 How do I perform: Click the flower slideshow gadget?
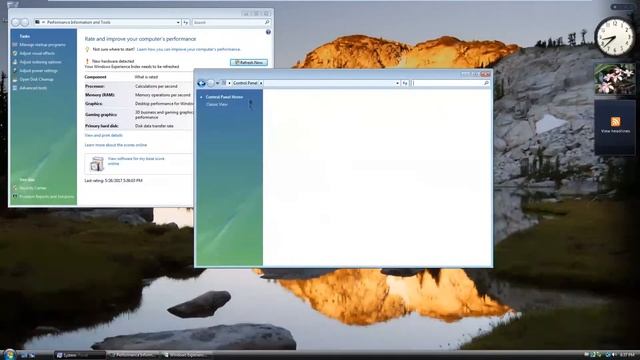615,79
